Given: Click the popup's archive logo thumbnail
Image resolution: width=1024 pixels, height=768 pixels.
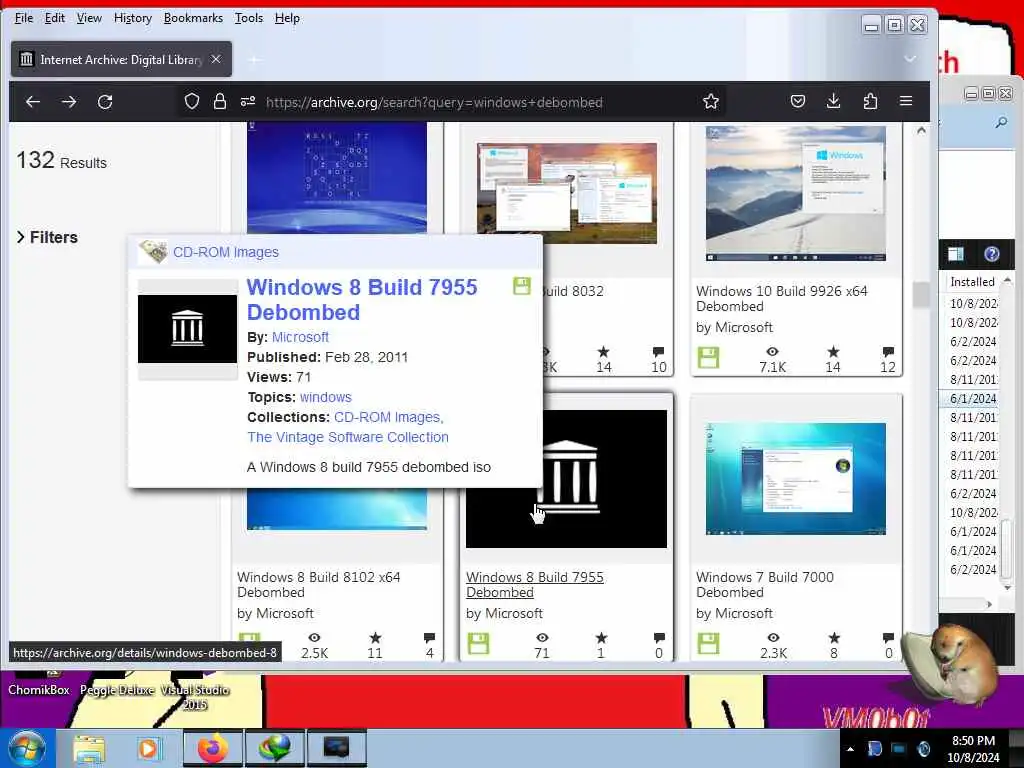Looking at the screenshot, I should click(x=187, y=328).
